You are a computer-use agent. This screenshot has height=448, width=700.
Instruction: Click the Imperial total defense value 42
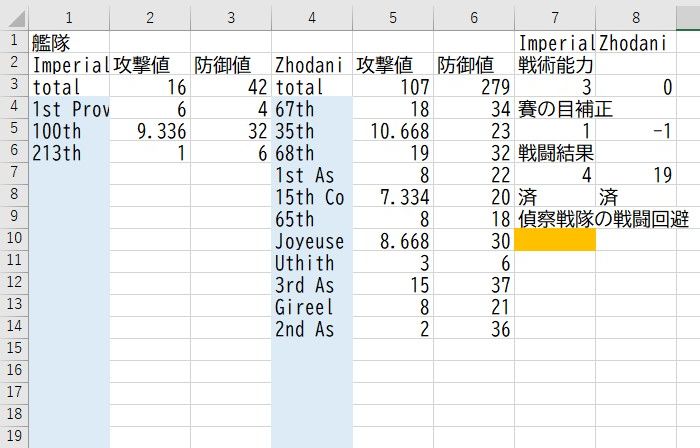tap(231, 86)
